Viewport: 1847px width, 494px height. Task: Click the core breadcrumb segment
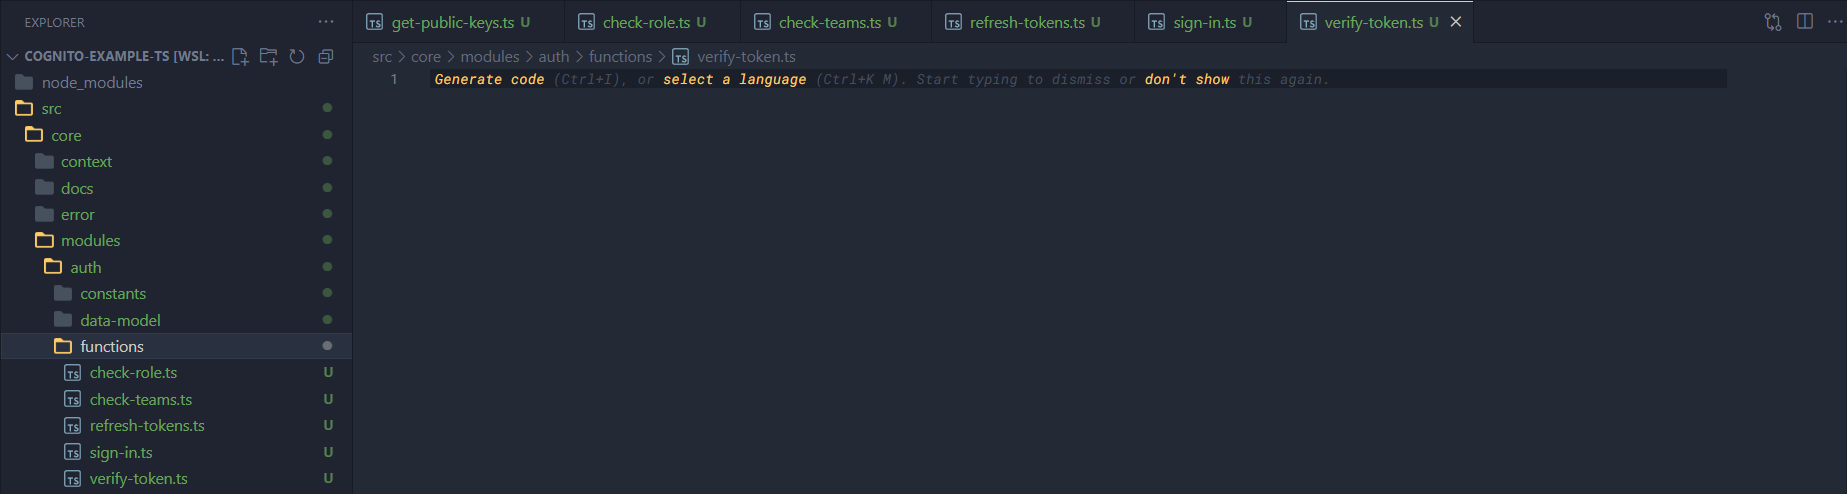[x=426, y=57]
